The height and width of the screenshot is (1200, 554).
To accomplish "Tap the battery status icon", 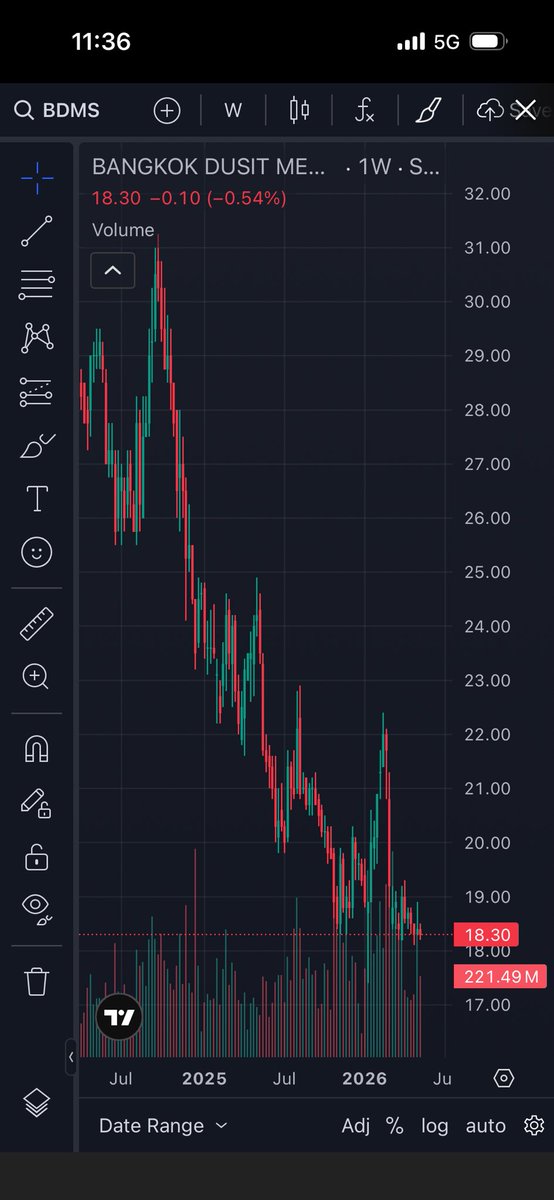I will click(489, 42).
